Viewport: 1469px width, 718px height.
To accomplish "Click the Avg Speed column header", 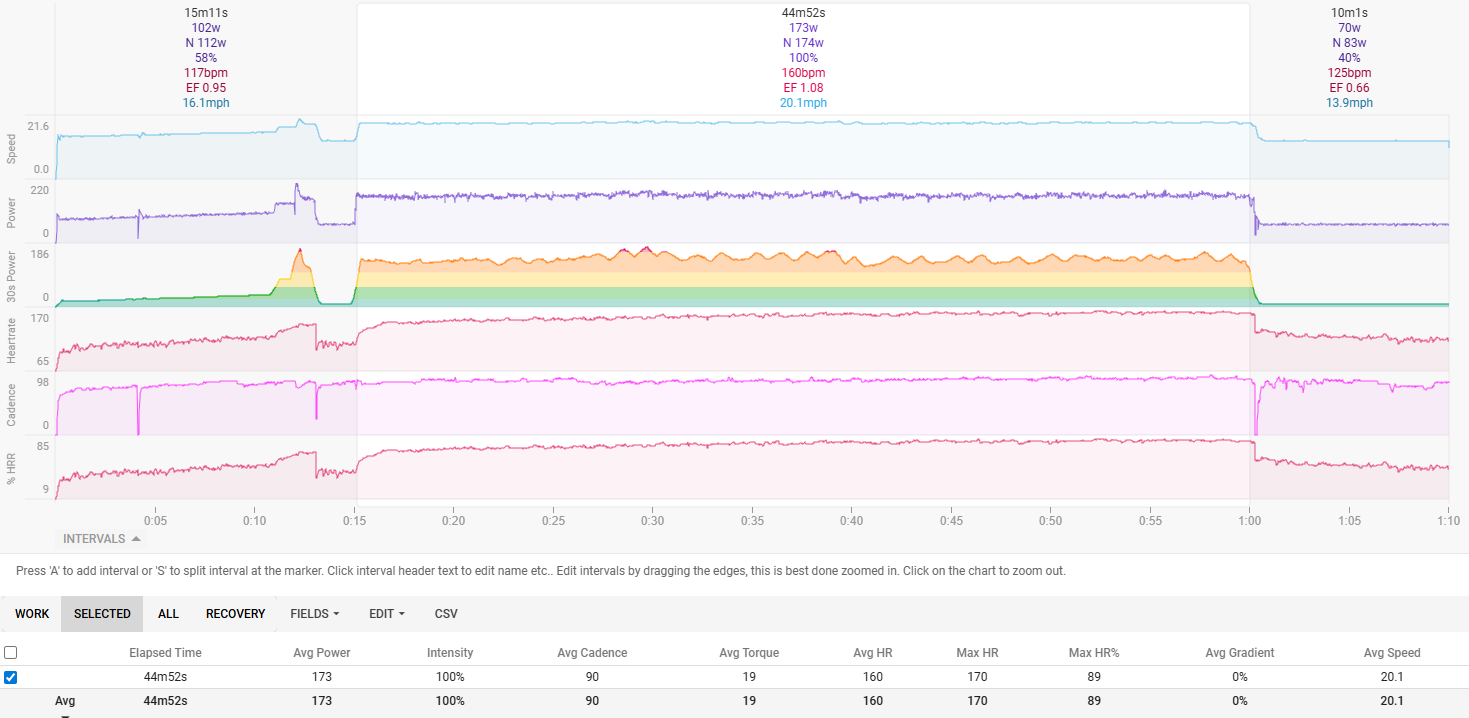I will 1391,652.
